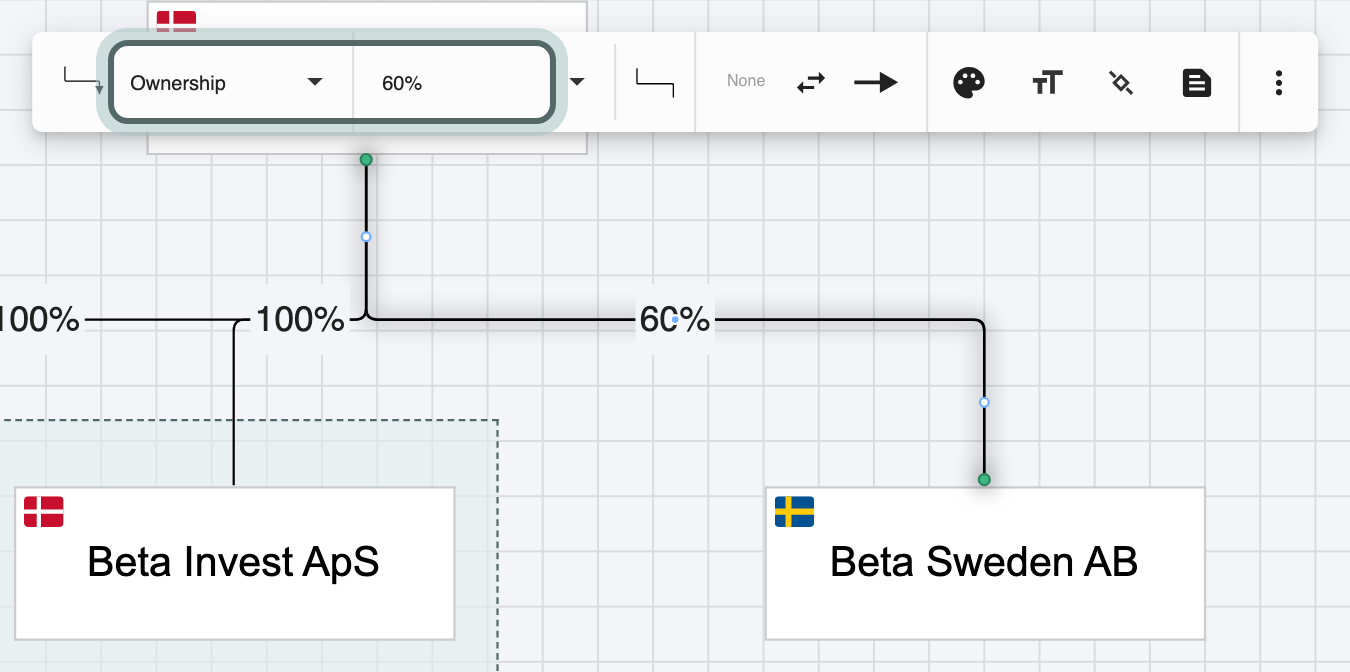Open the three-dot more options menu
This screenshot has width=1350, height=672.
click(1279, 83)
